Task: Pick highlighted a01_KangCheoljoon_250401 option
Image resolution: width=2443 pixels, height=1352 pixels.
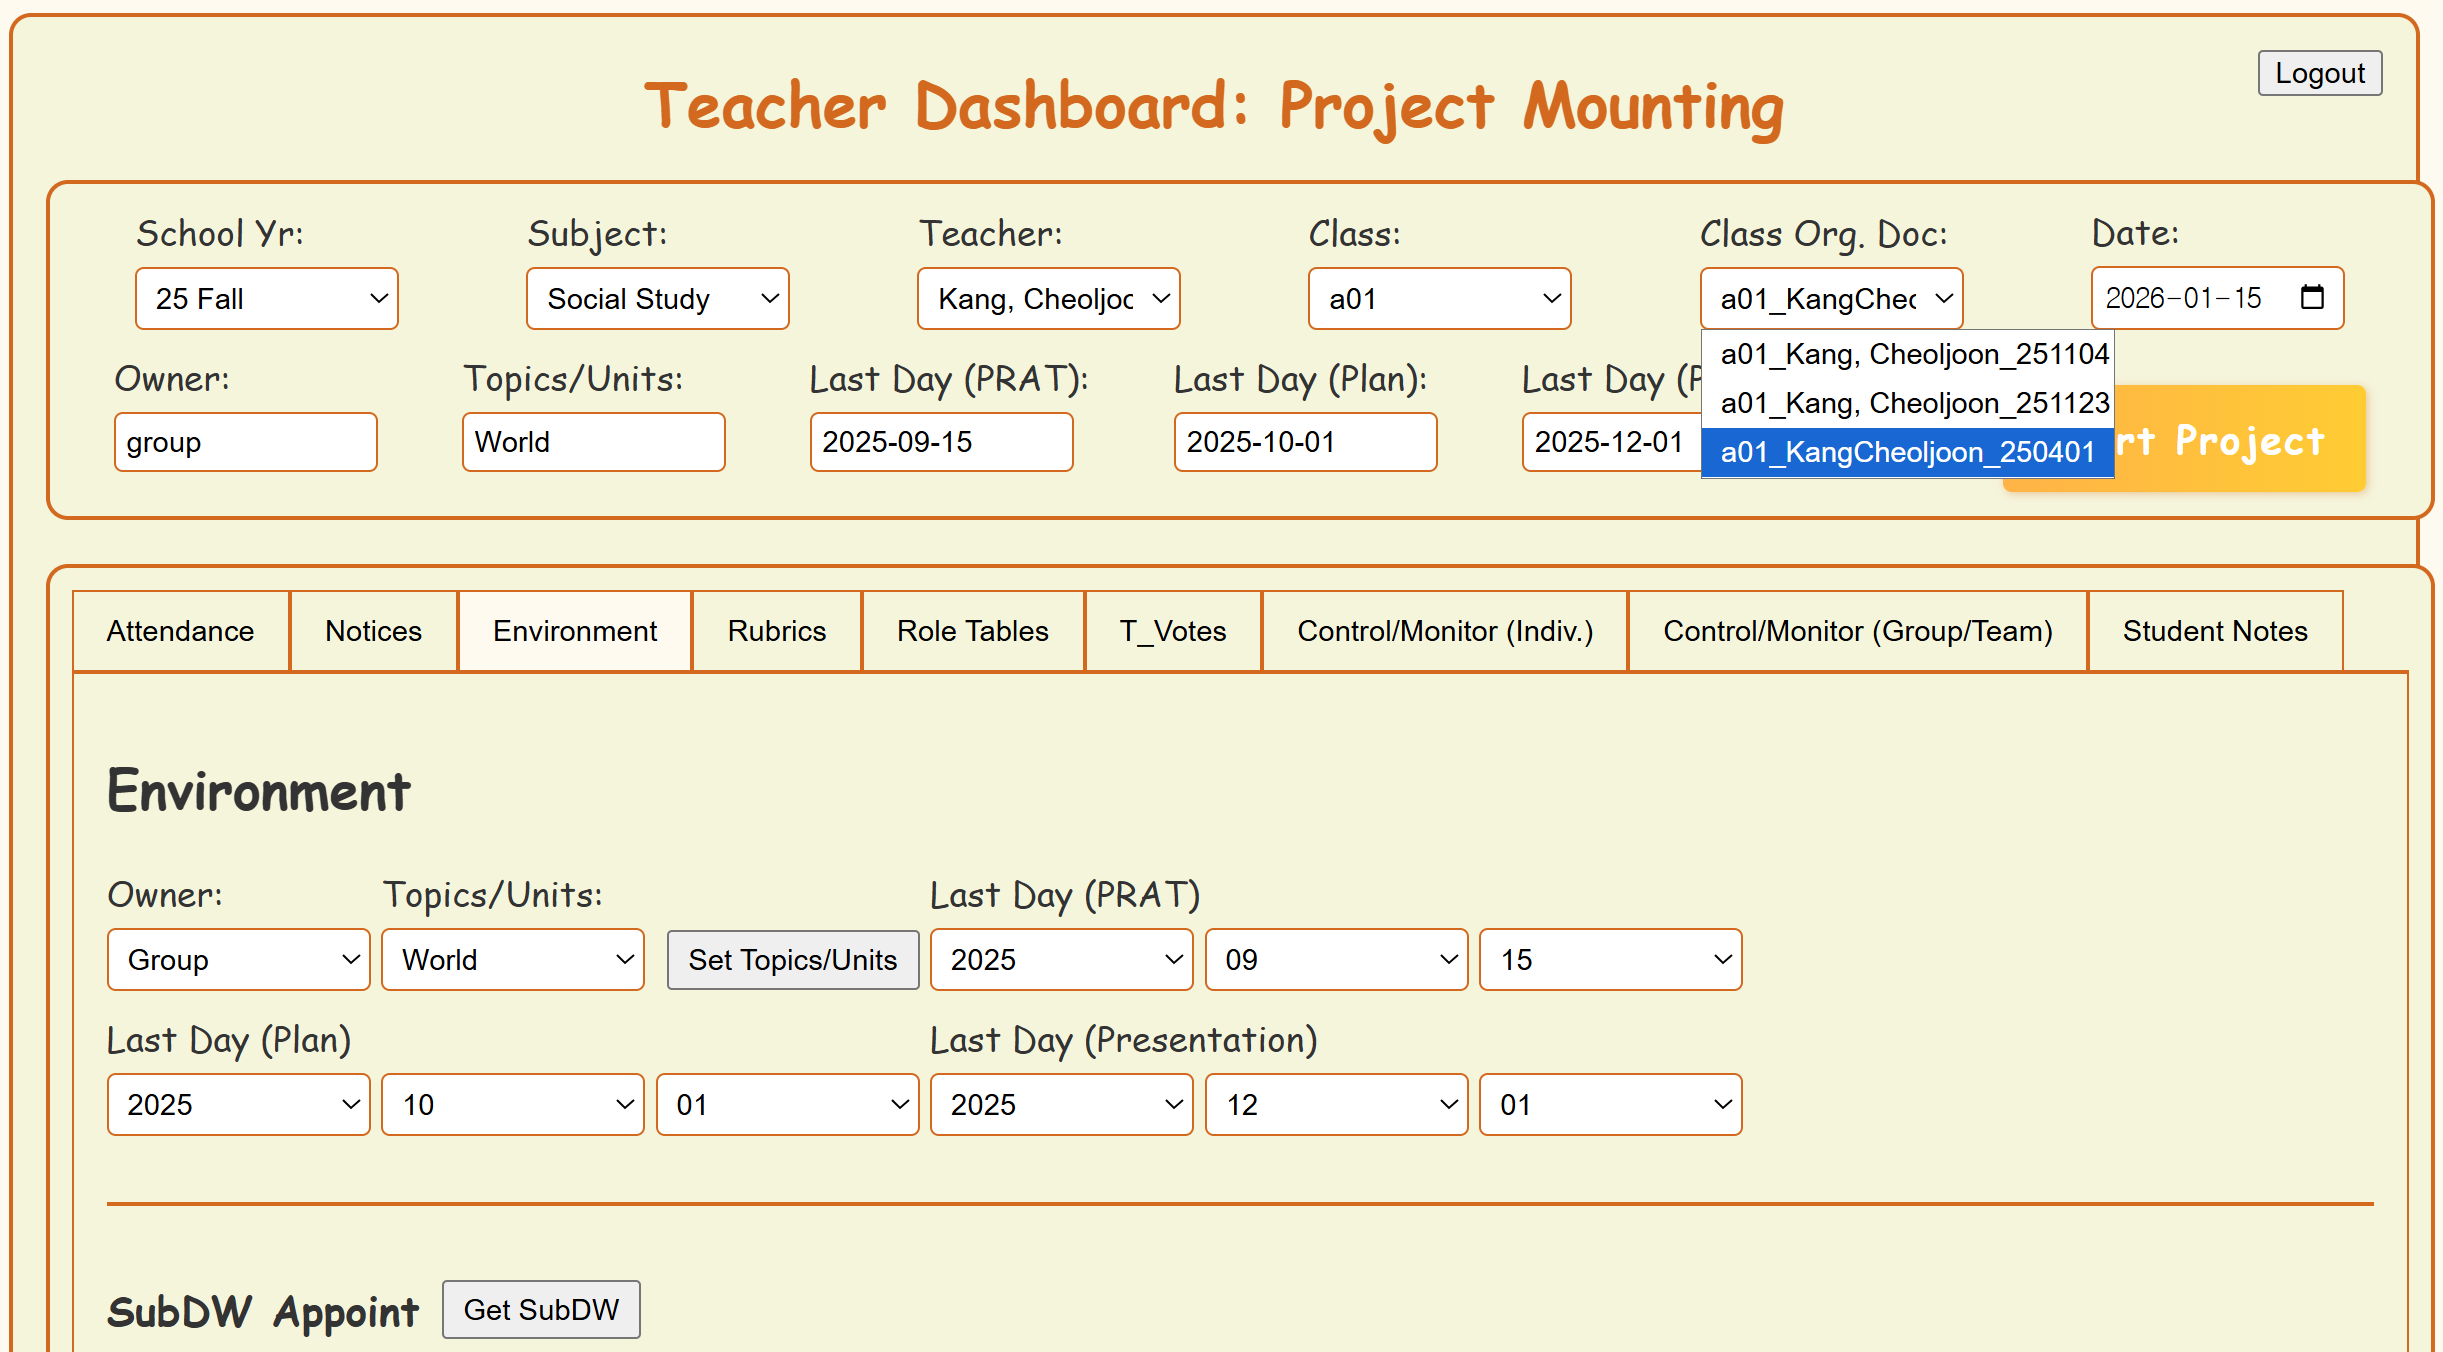Action: pyautogui.click(x=1906, y=452)
